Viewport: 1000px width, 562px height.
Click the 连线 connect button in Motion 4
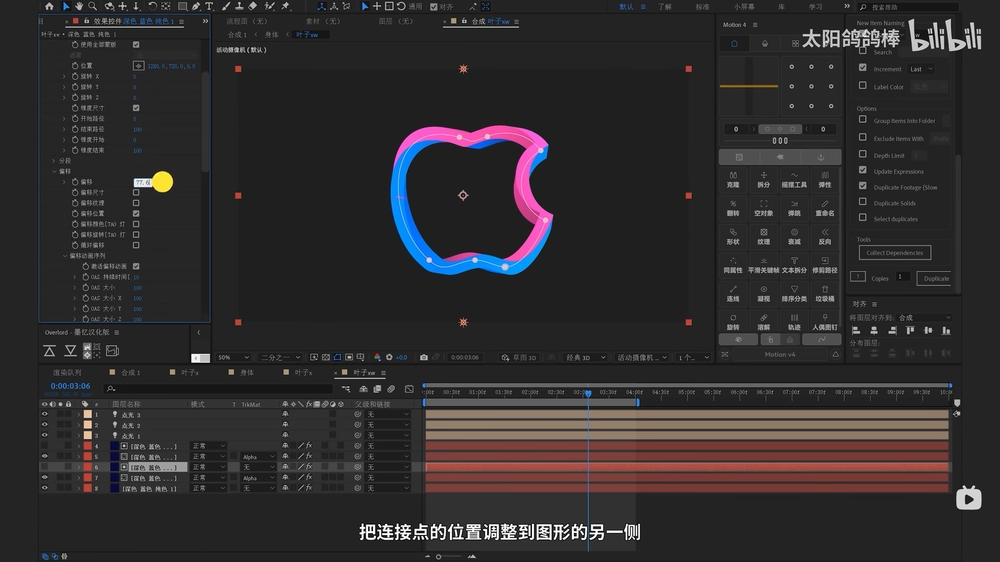(733, 293)
